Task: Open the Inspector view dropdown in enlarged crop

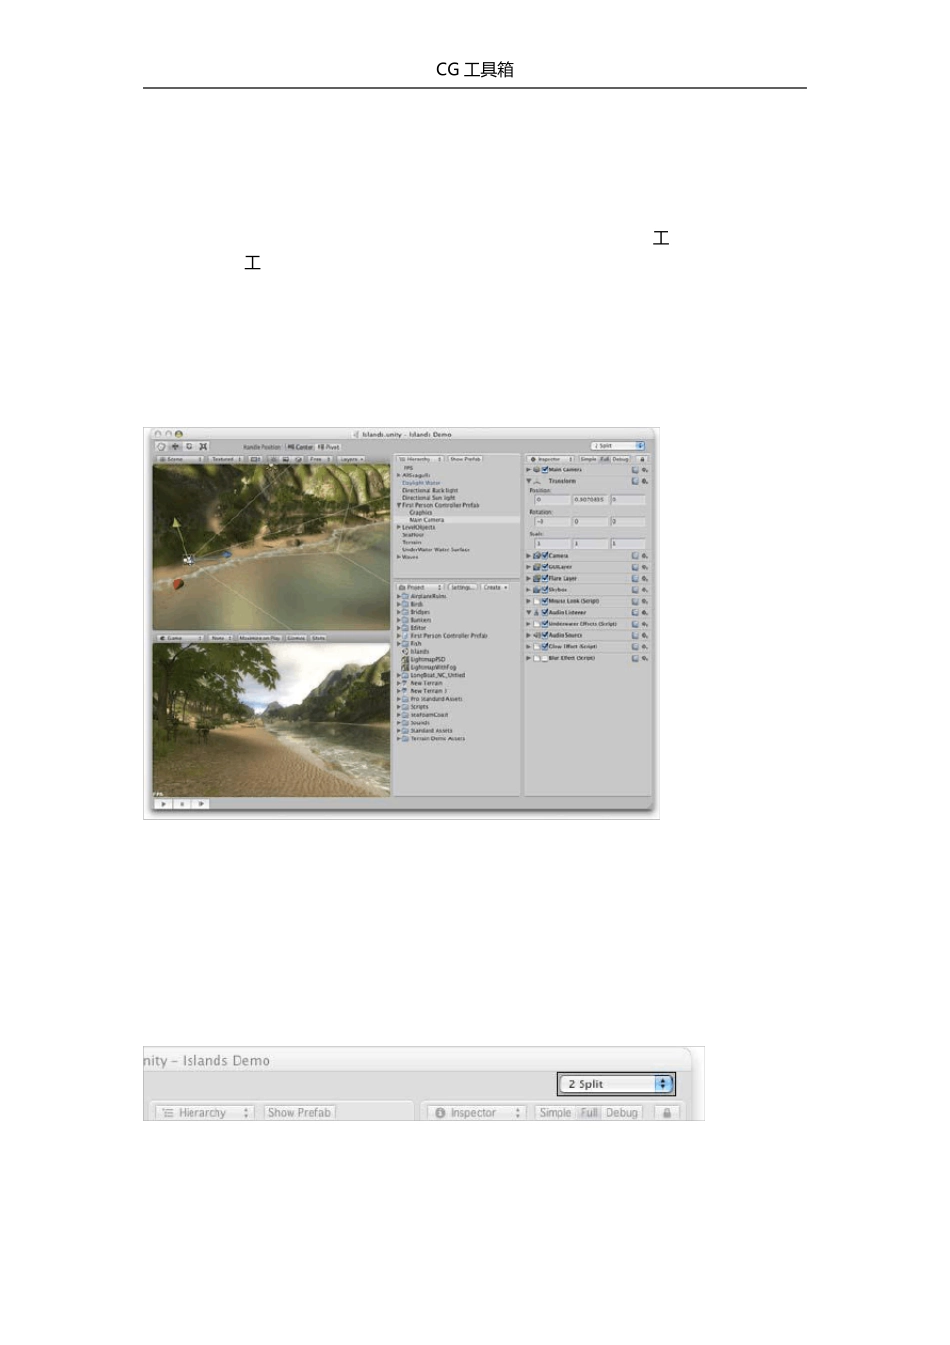Action: point(475,1112)
